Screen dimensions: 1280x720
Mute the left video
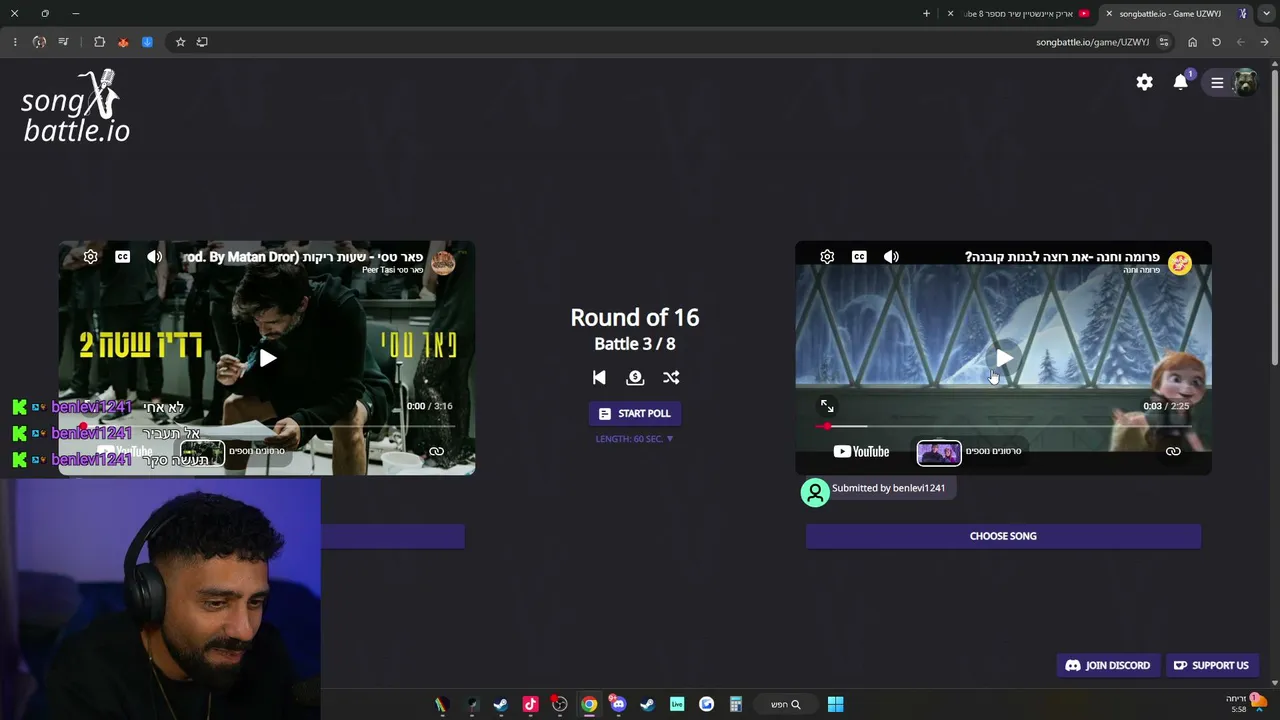click(154, 257)
